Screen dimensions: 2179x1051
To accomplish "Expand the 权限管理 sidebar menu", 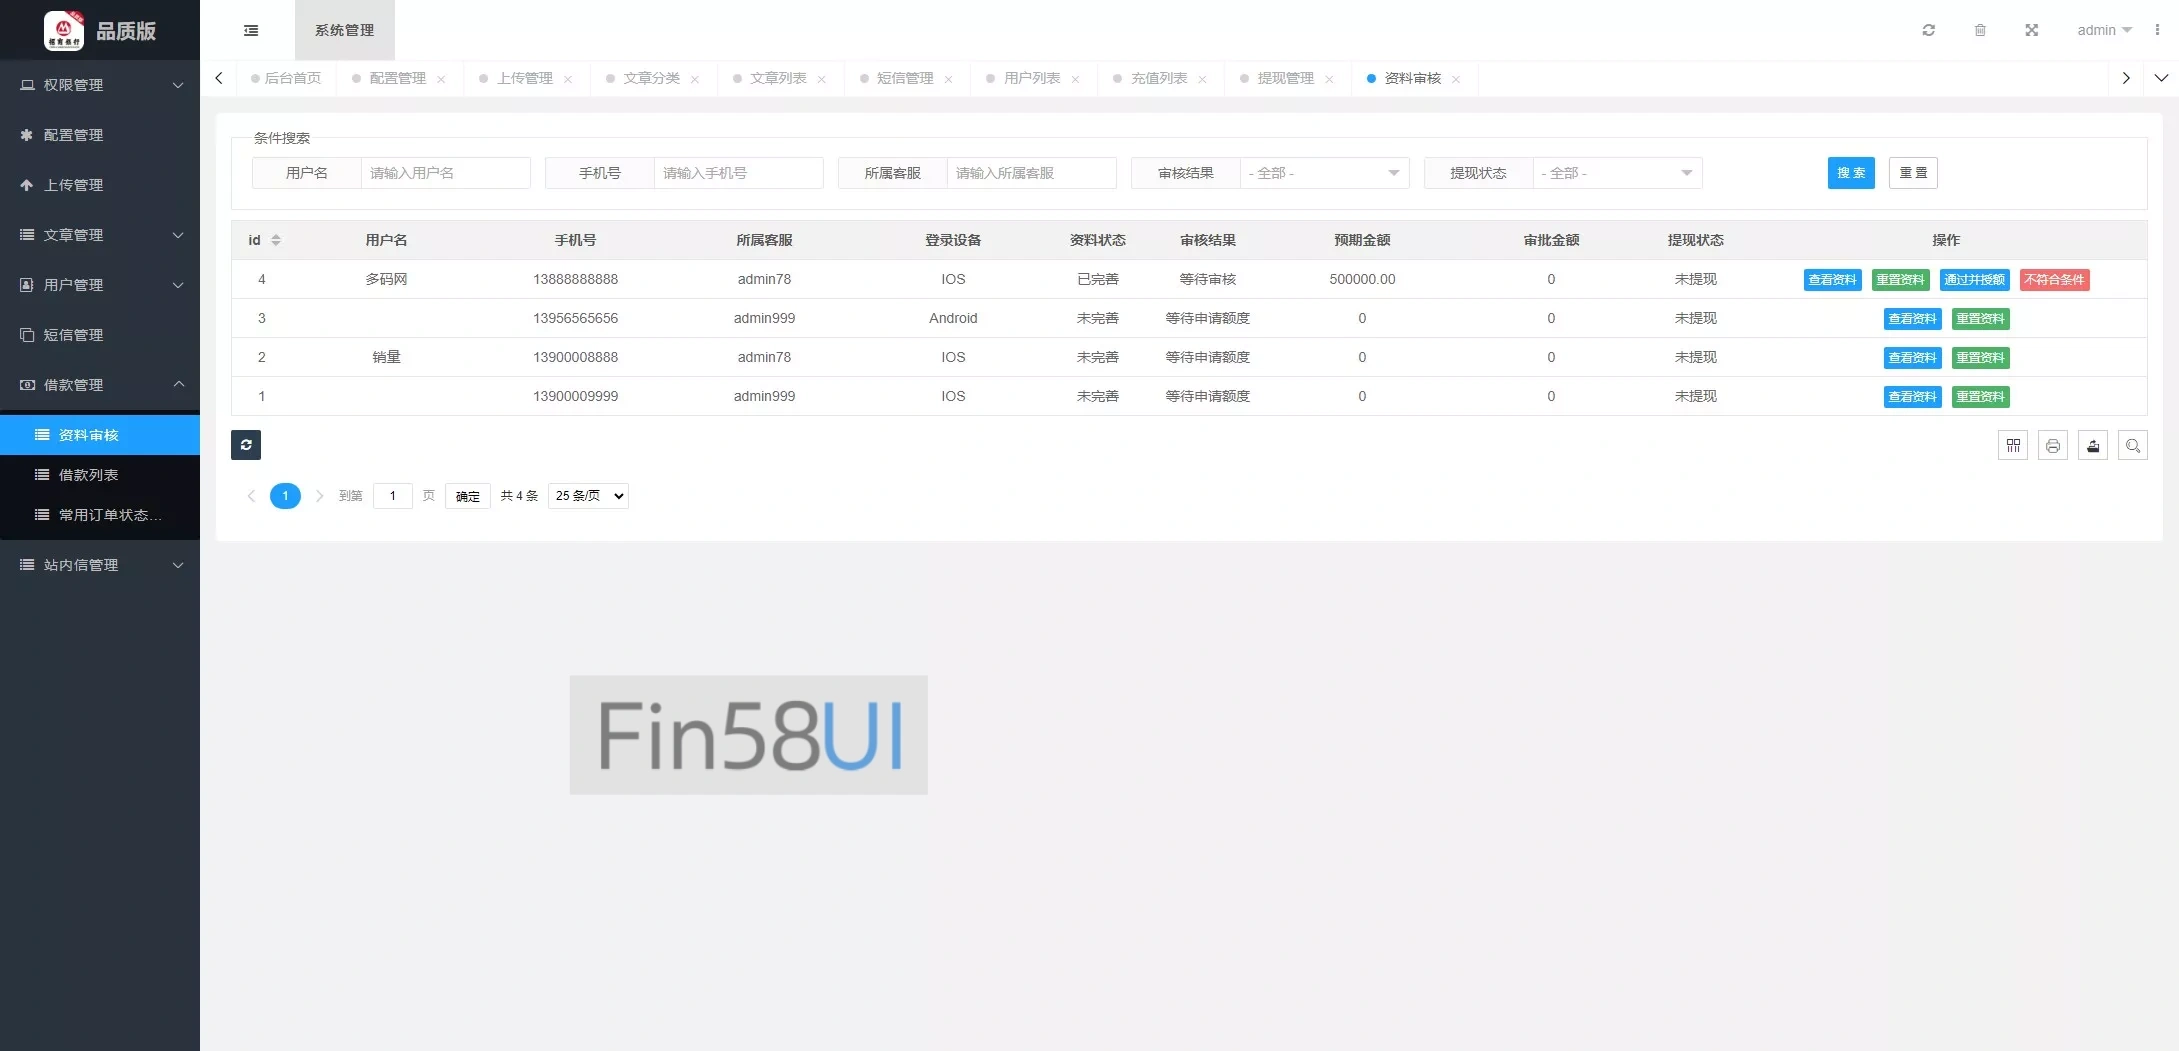I will (x=100, y=85).
